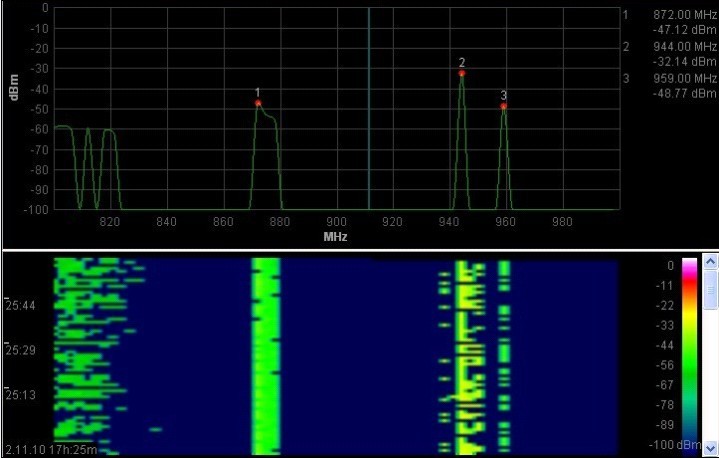Click the 25:29 waterfall time label
This screenshot has width=719, height=458.
pyautogui.click(x=20, y=350)
